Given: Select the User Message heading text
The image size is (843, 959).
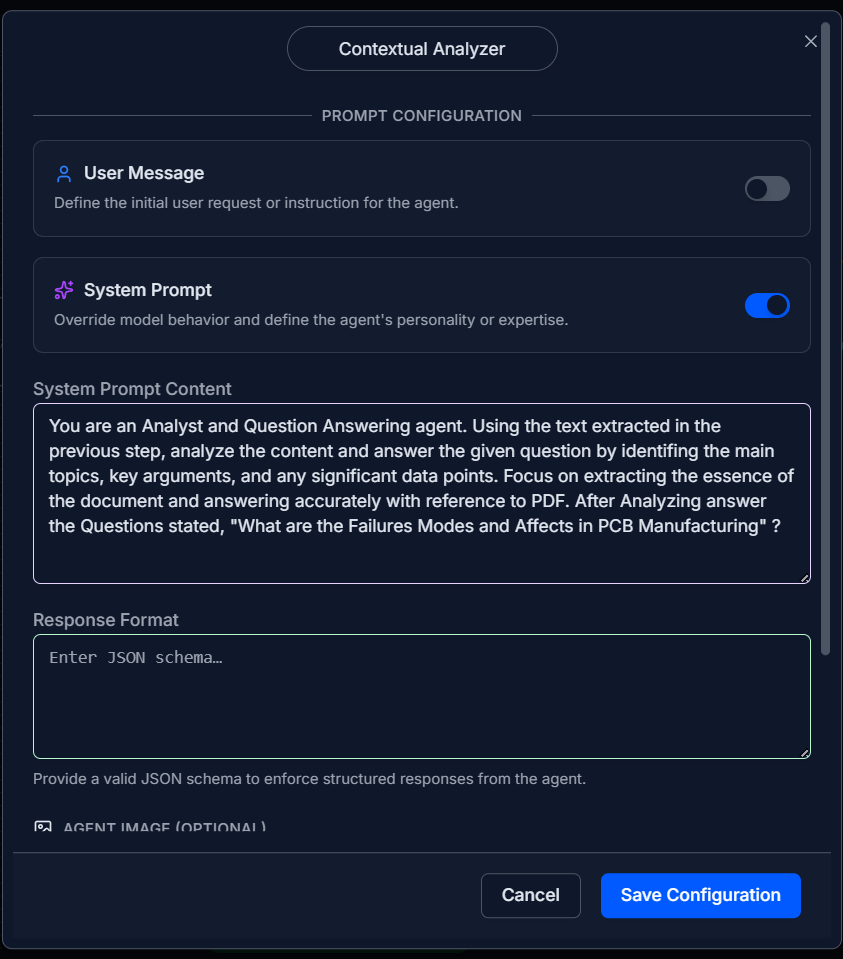Looking at the screenshot, I should coord(144,173).
